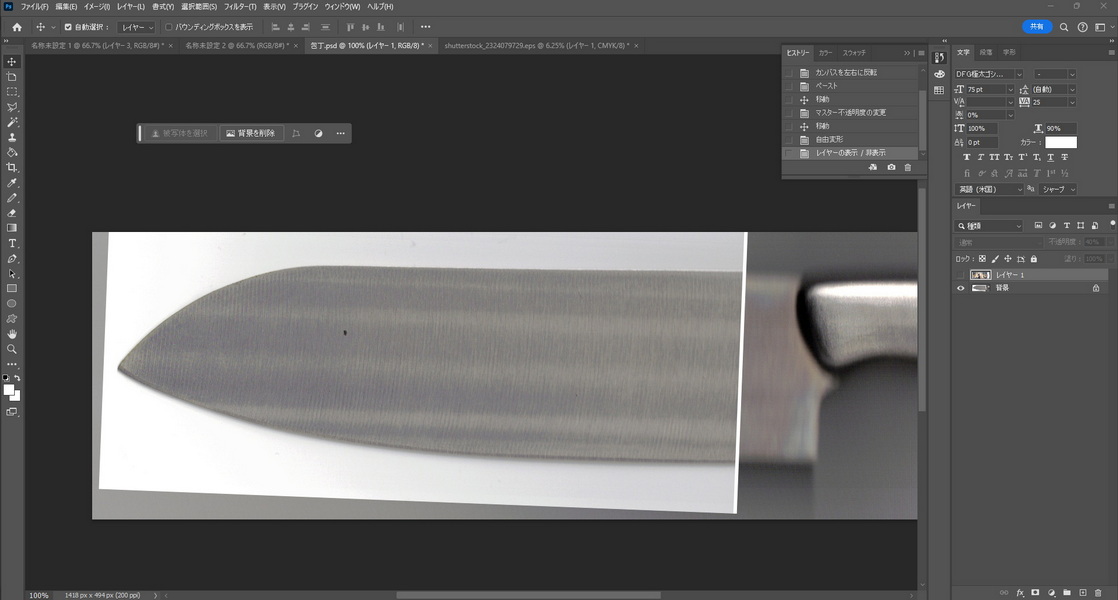Click the blue 共有 share button
This screenshot has height=600, width=1118.
coord(1037,27)
